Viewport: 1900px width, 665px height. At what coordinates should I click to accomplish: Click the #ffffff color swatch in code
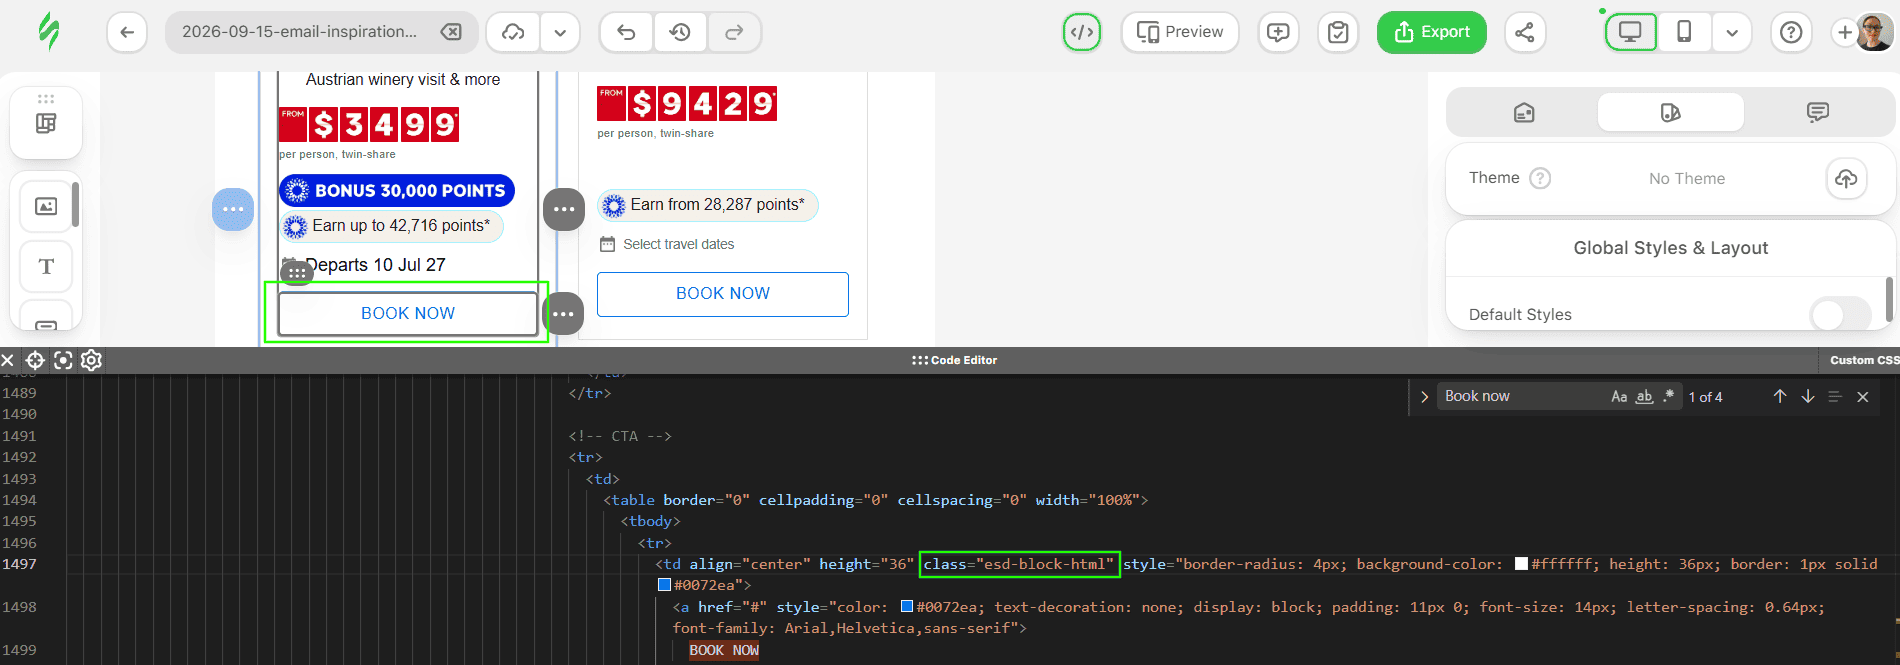[x=1521, y=564]
